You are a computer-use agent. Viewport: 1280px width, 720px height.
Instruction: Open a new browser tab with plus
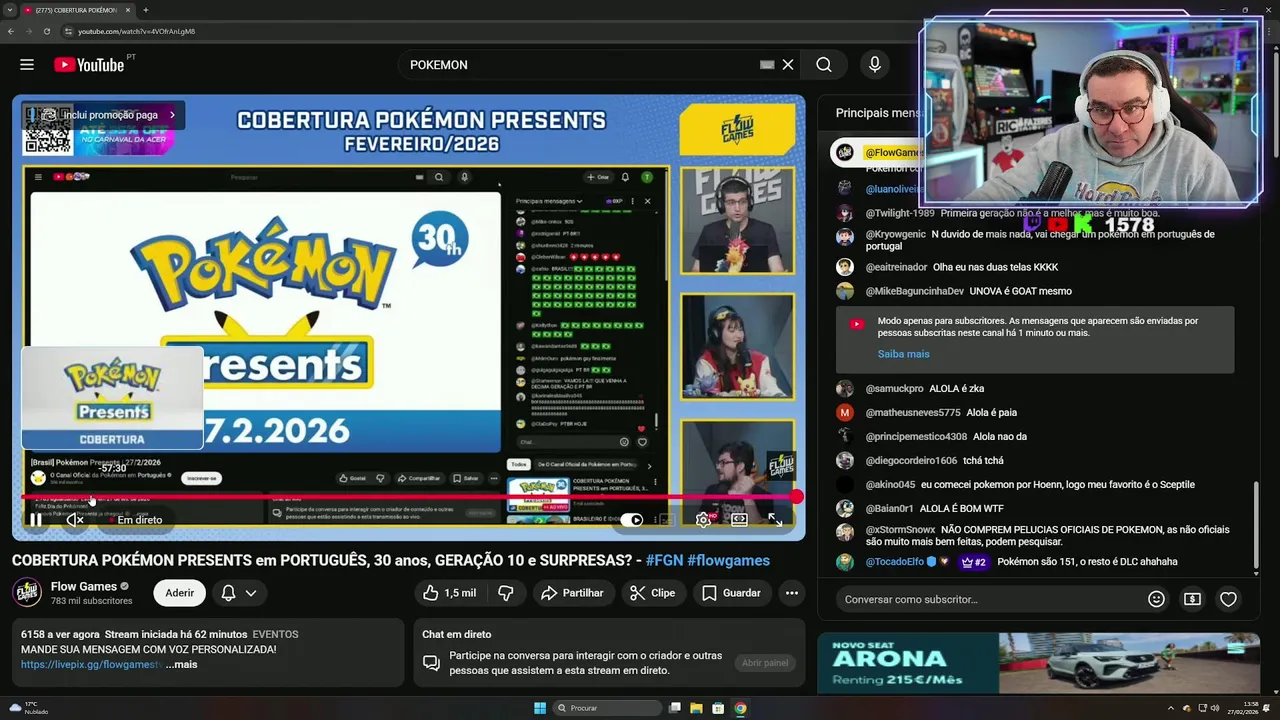(x=146, y=10)
